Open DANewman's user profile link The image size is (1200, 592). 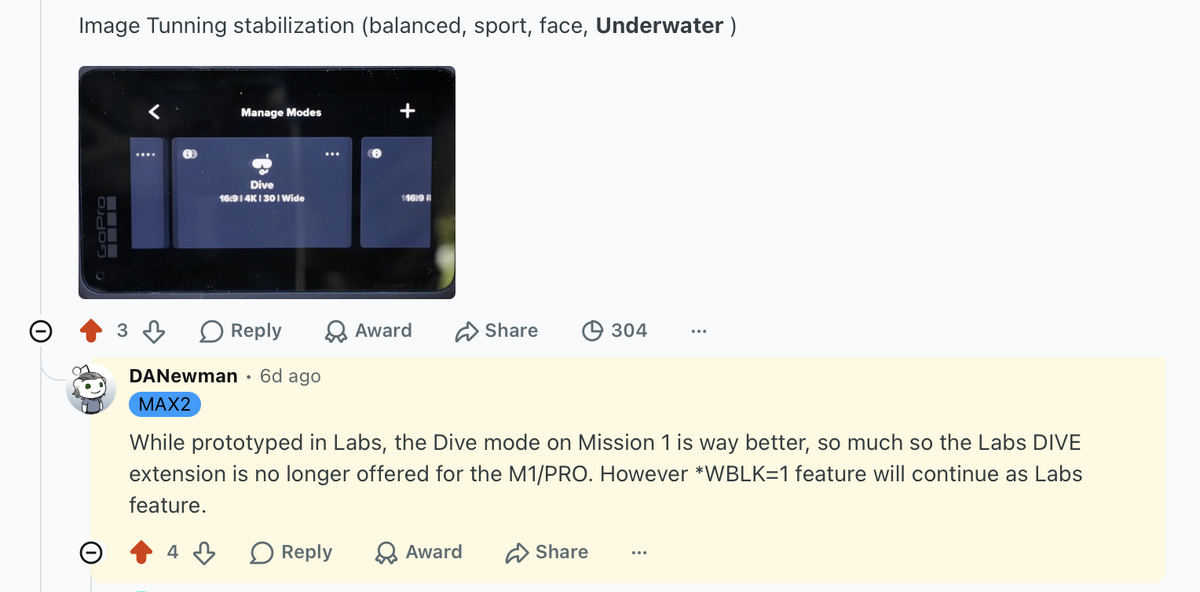(x=184, y=376)
